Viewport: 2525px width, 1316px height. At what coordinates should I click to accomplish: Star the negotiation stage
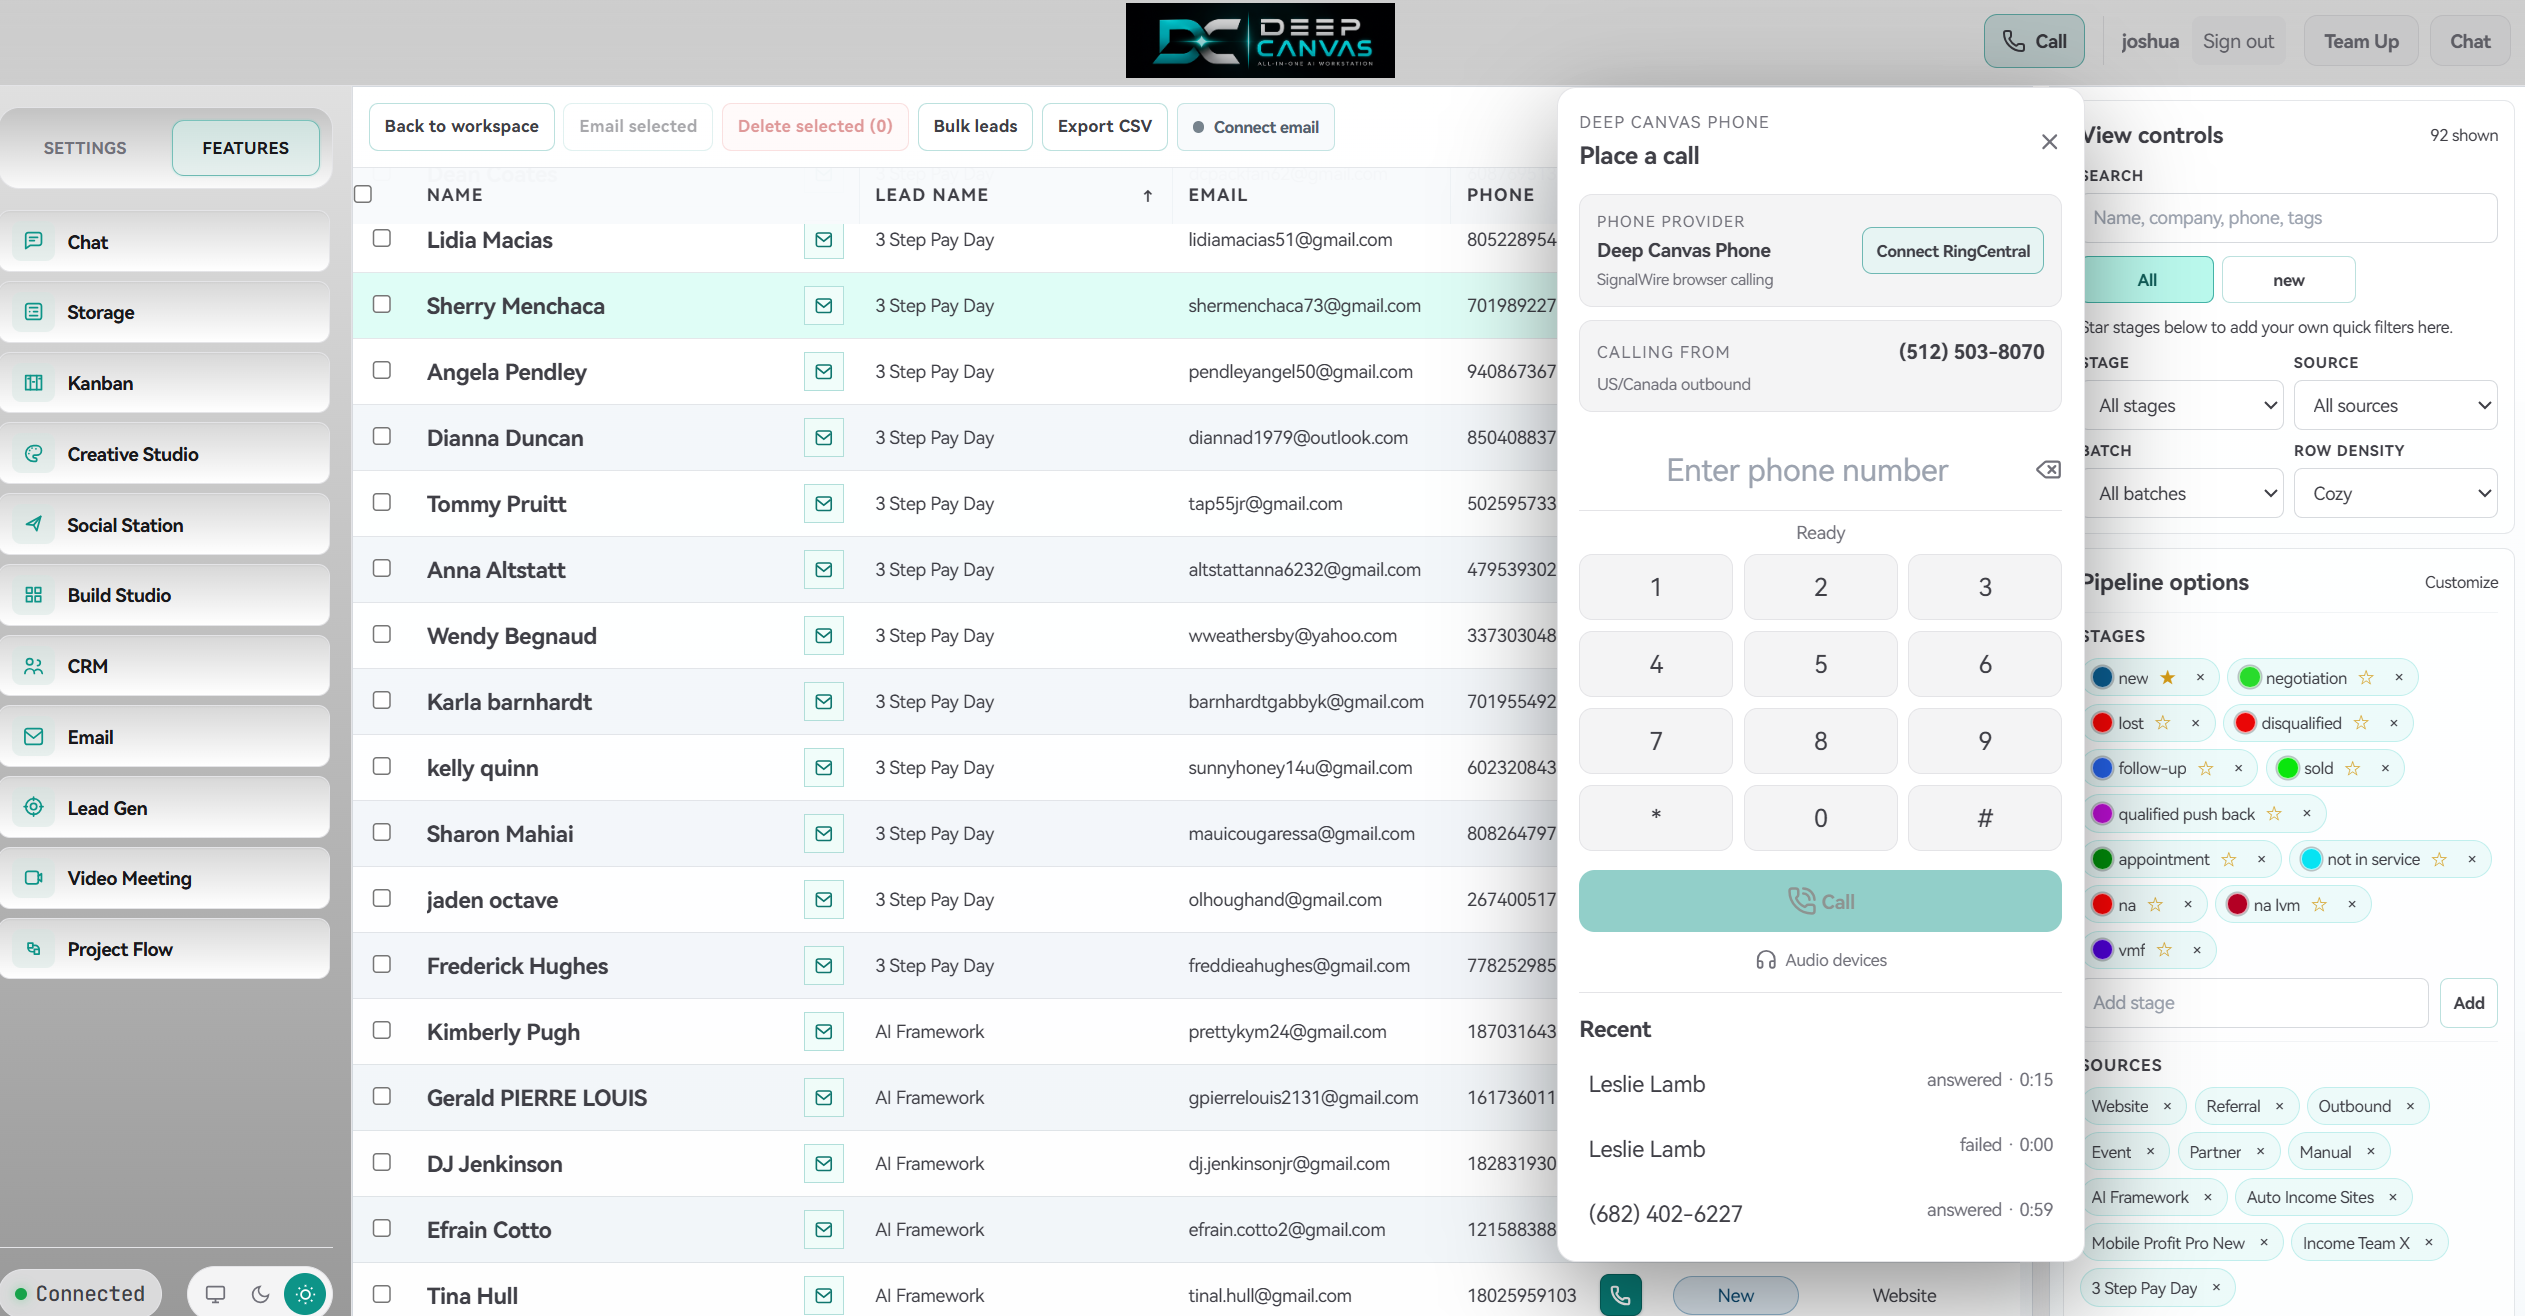click(x=2365, y=678)
